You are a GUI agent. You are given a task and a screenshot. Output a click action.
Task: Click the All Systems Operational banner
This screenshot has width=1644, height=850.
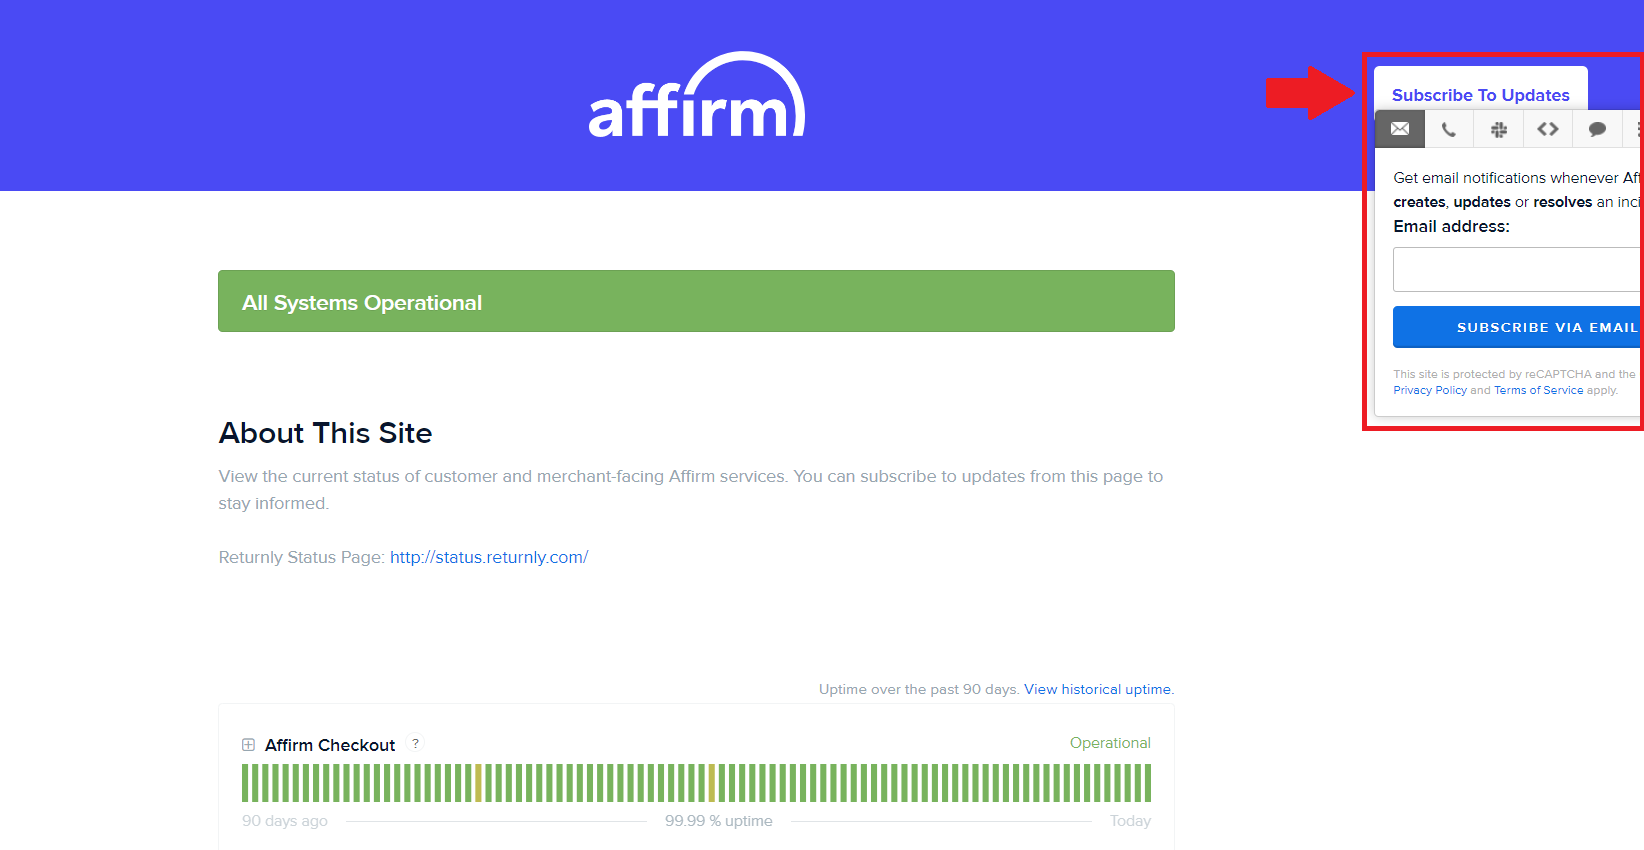[x=696, y=301]
